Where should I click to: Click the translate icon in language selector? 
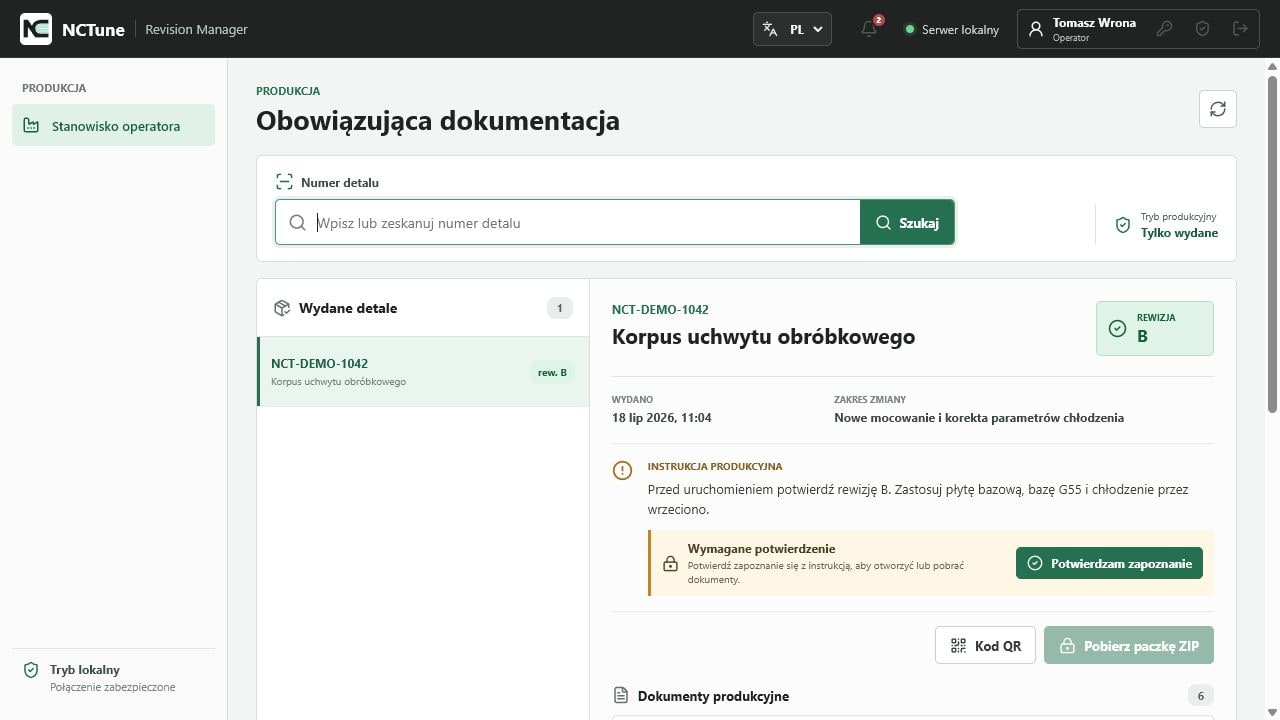click(770, 29)
